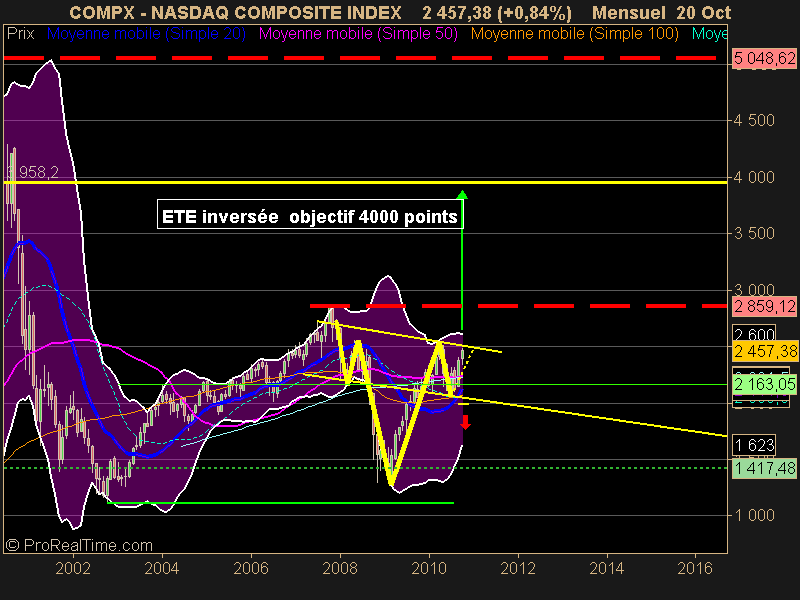This screenshot has width=800, height=600.
Task: Click the 2002 date axis label
Action: 73,568
